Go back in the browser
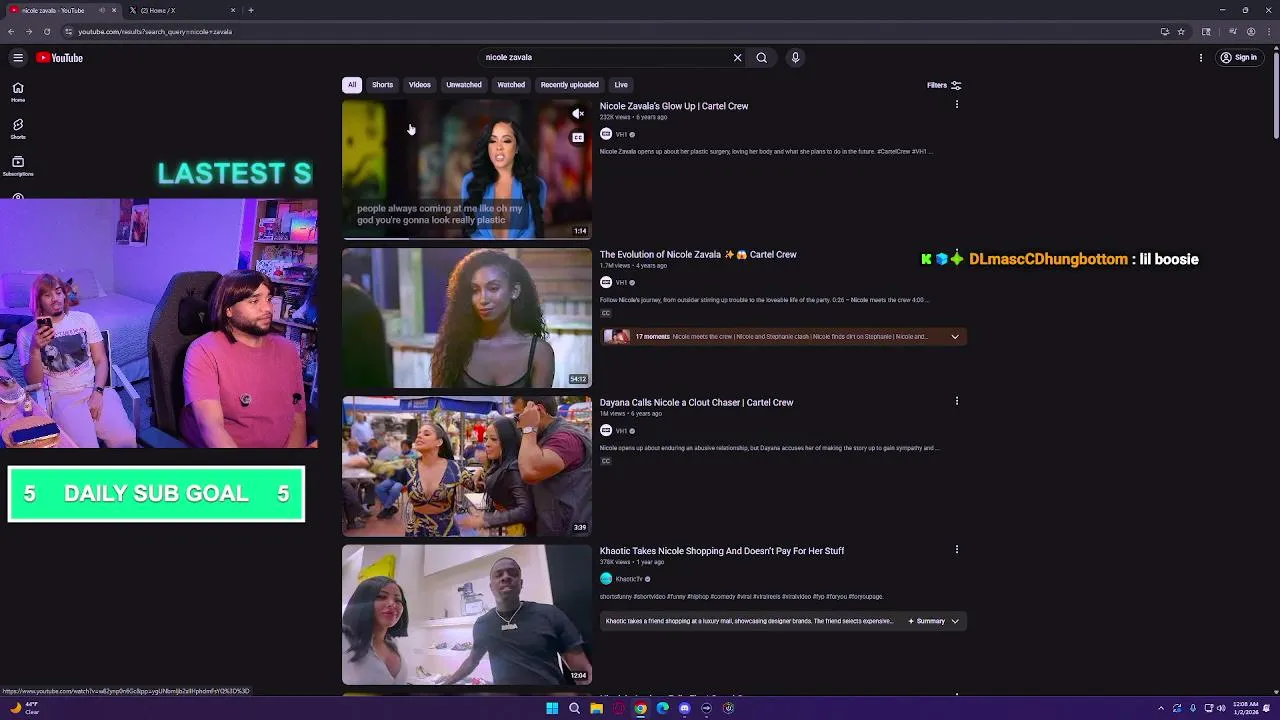Image resolution: width=1280 pixels, height=720 pixels. point(11,31)
